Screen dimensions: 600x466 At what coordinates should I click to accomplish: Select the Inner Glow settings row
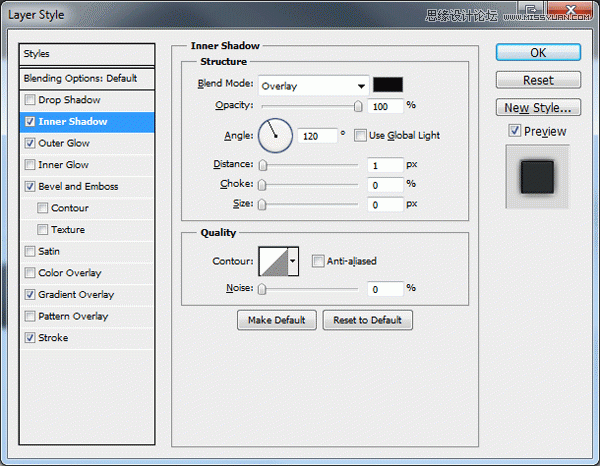(87, 165)
